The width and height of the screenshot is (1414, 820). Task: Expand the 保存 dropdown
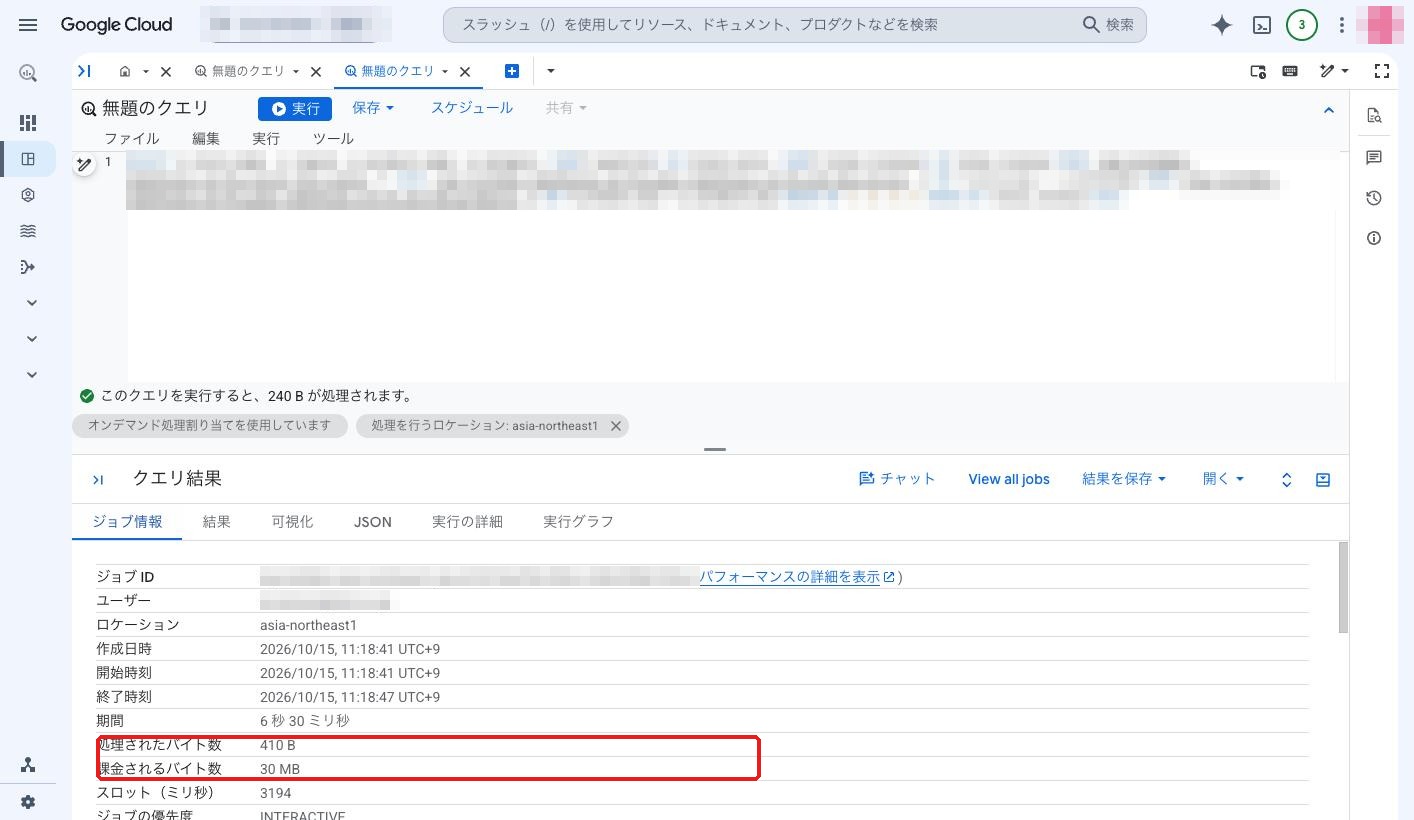pyautogui.click(x=373, y=108)
